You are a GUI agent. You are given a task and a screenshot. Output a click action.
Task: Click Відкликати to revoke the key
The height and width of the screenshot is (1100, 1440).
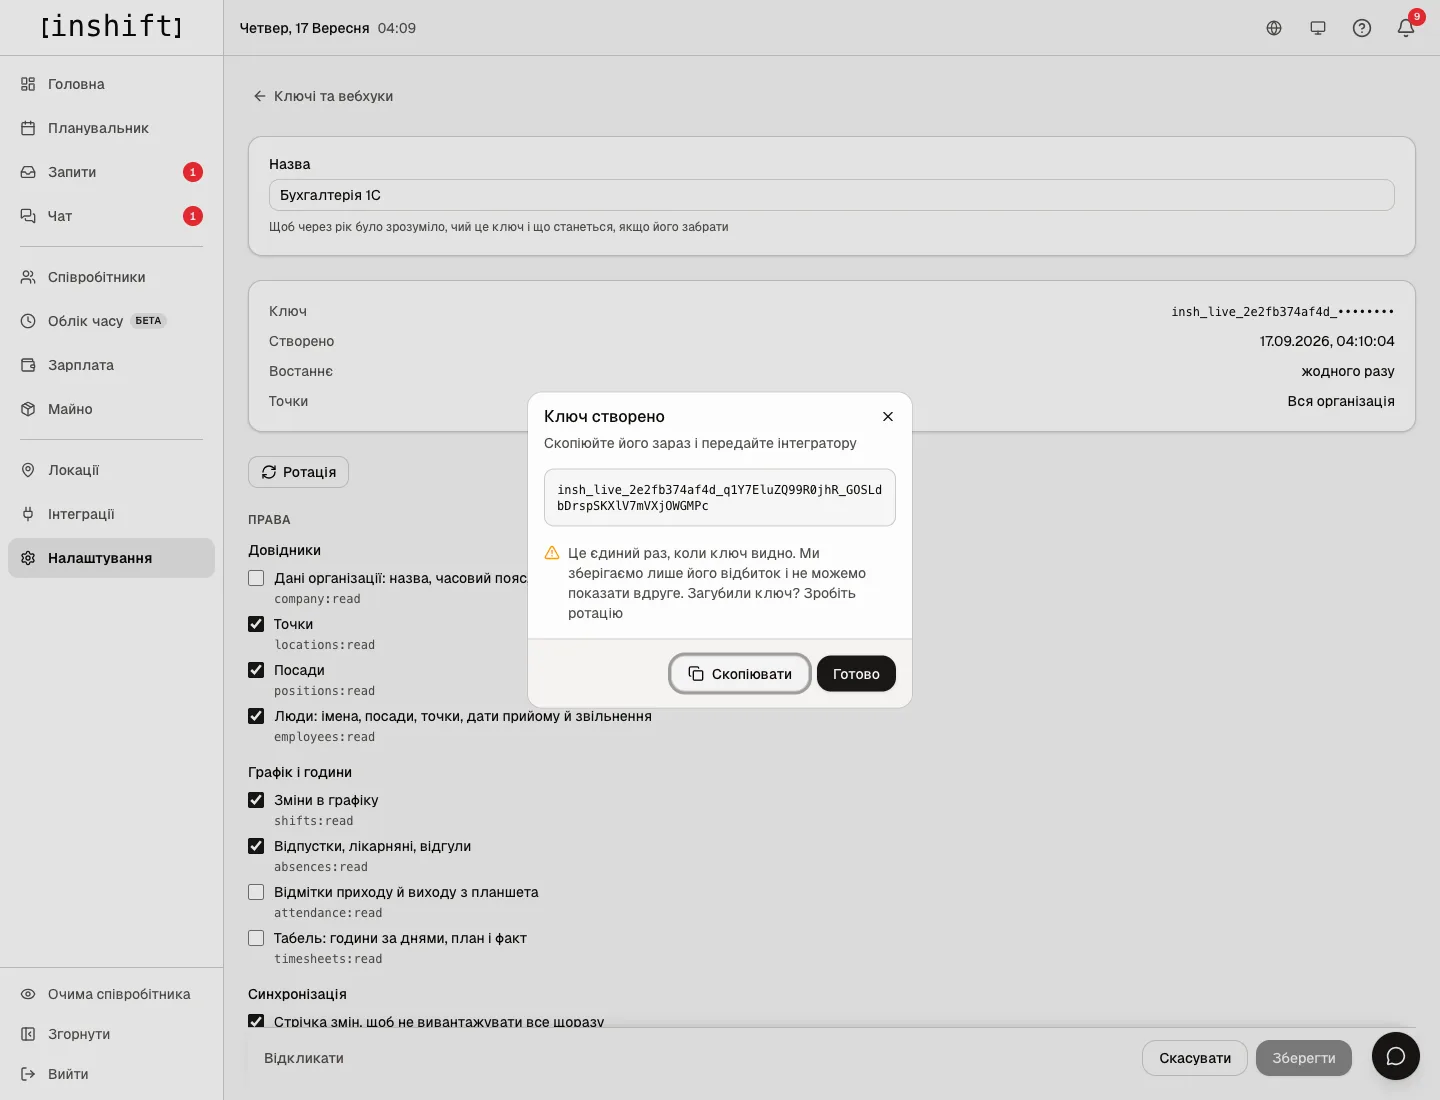[x=304, y=1058]
